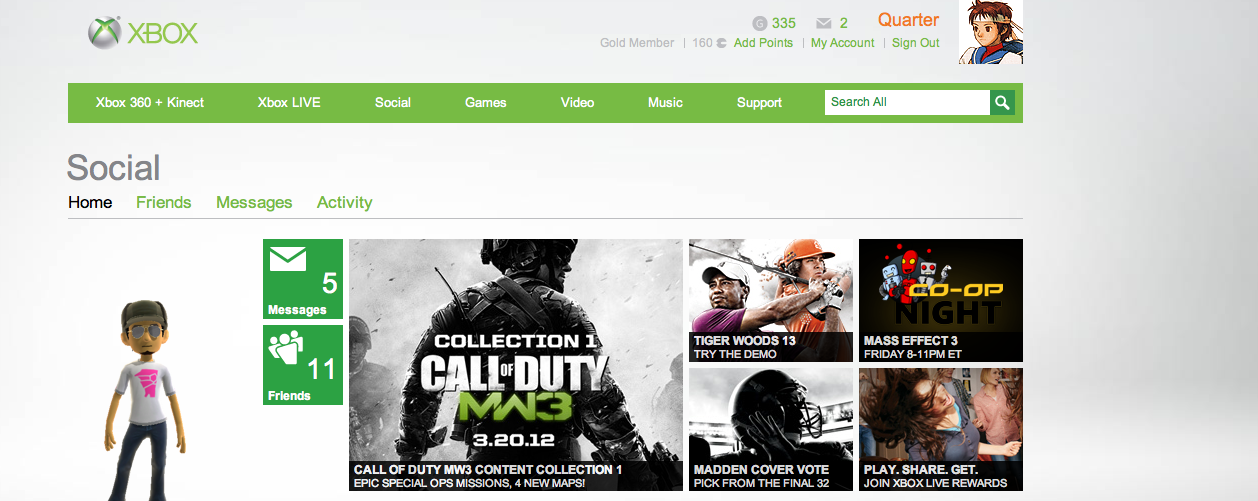Open Call of Duty MW3 Collection promo

click(x=516, y=365)
